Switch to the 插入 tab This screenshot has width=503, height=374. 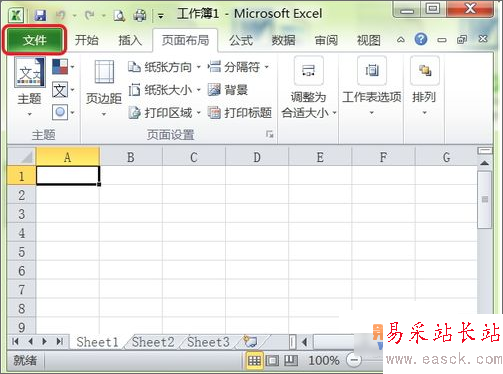click(130, 40)
